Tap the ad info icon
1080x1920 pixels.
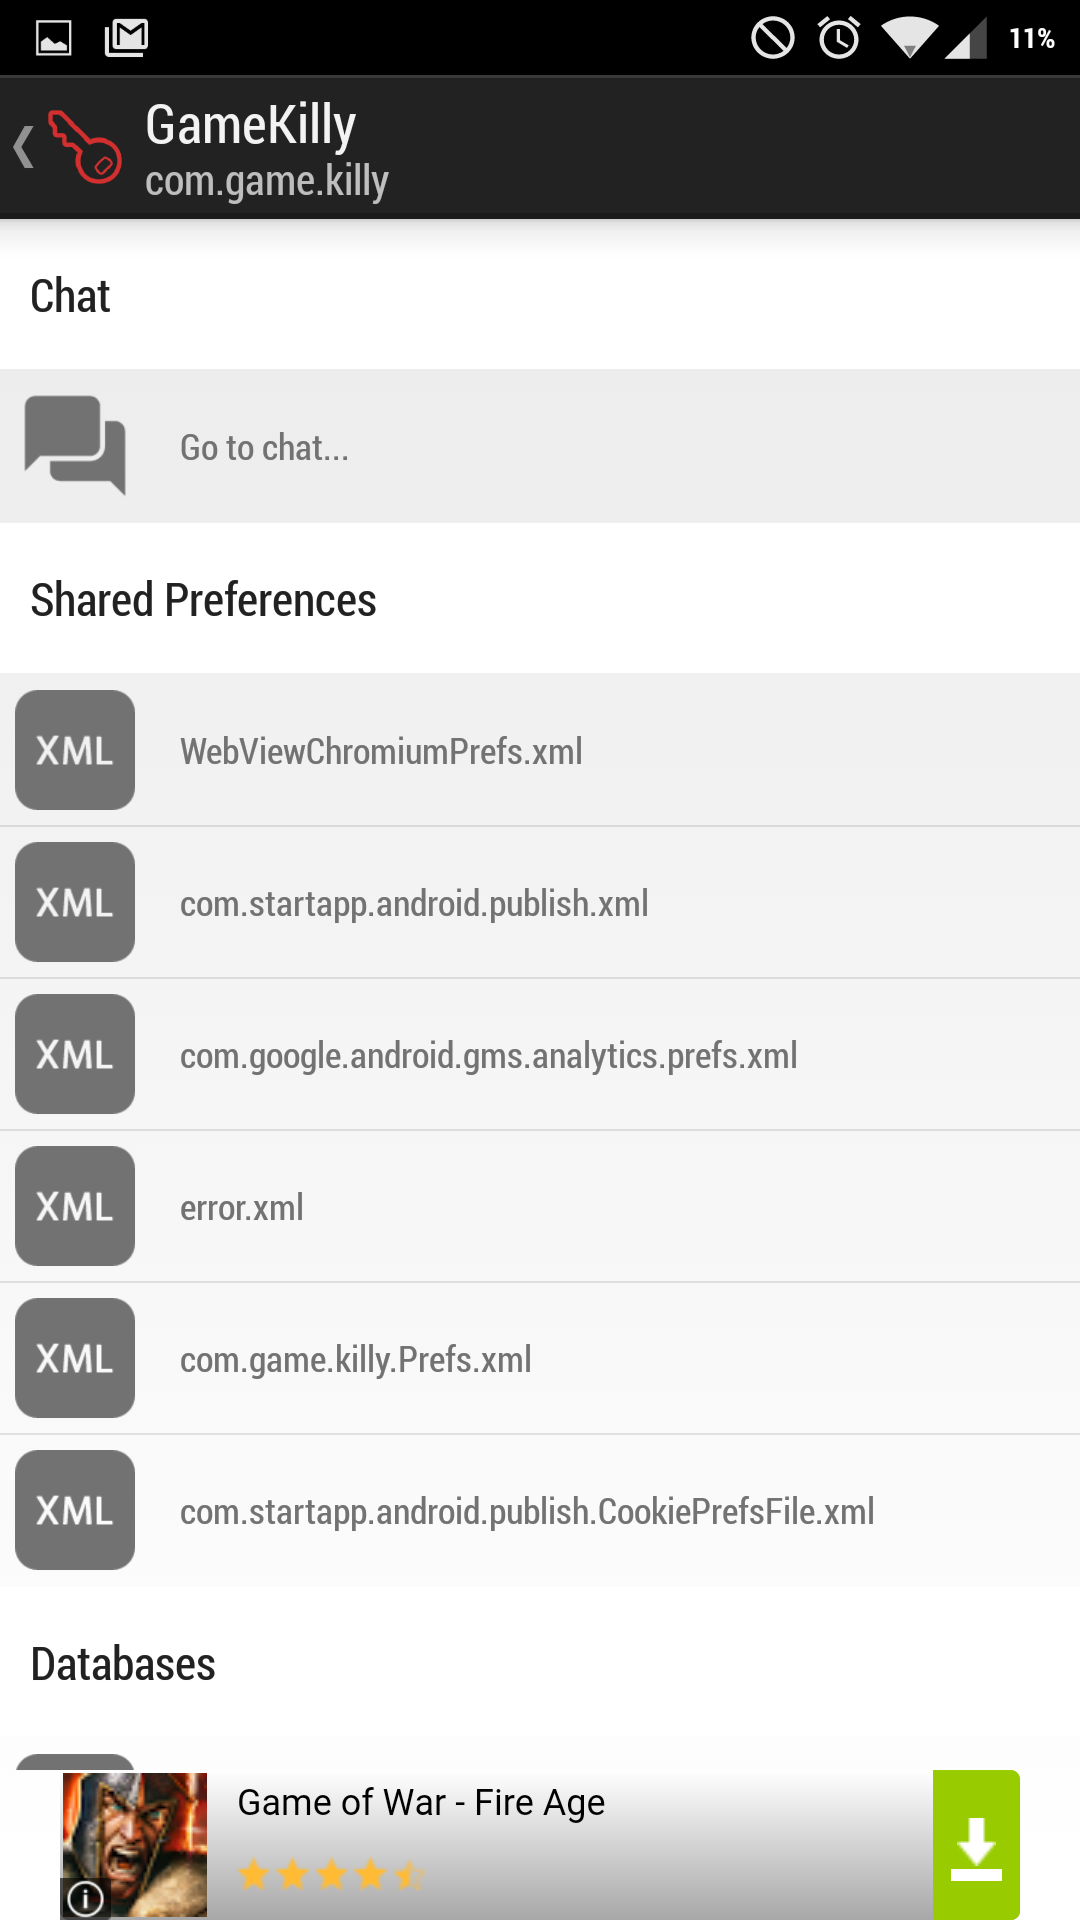[86, 1897]
